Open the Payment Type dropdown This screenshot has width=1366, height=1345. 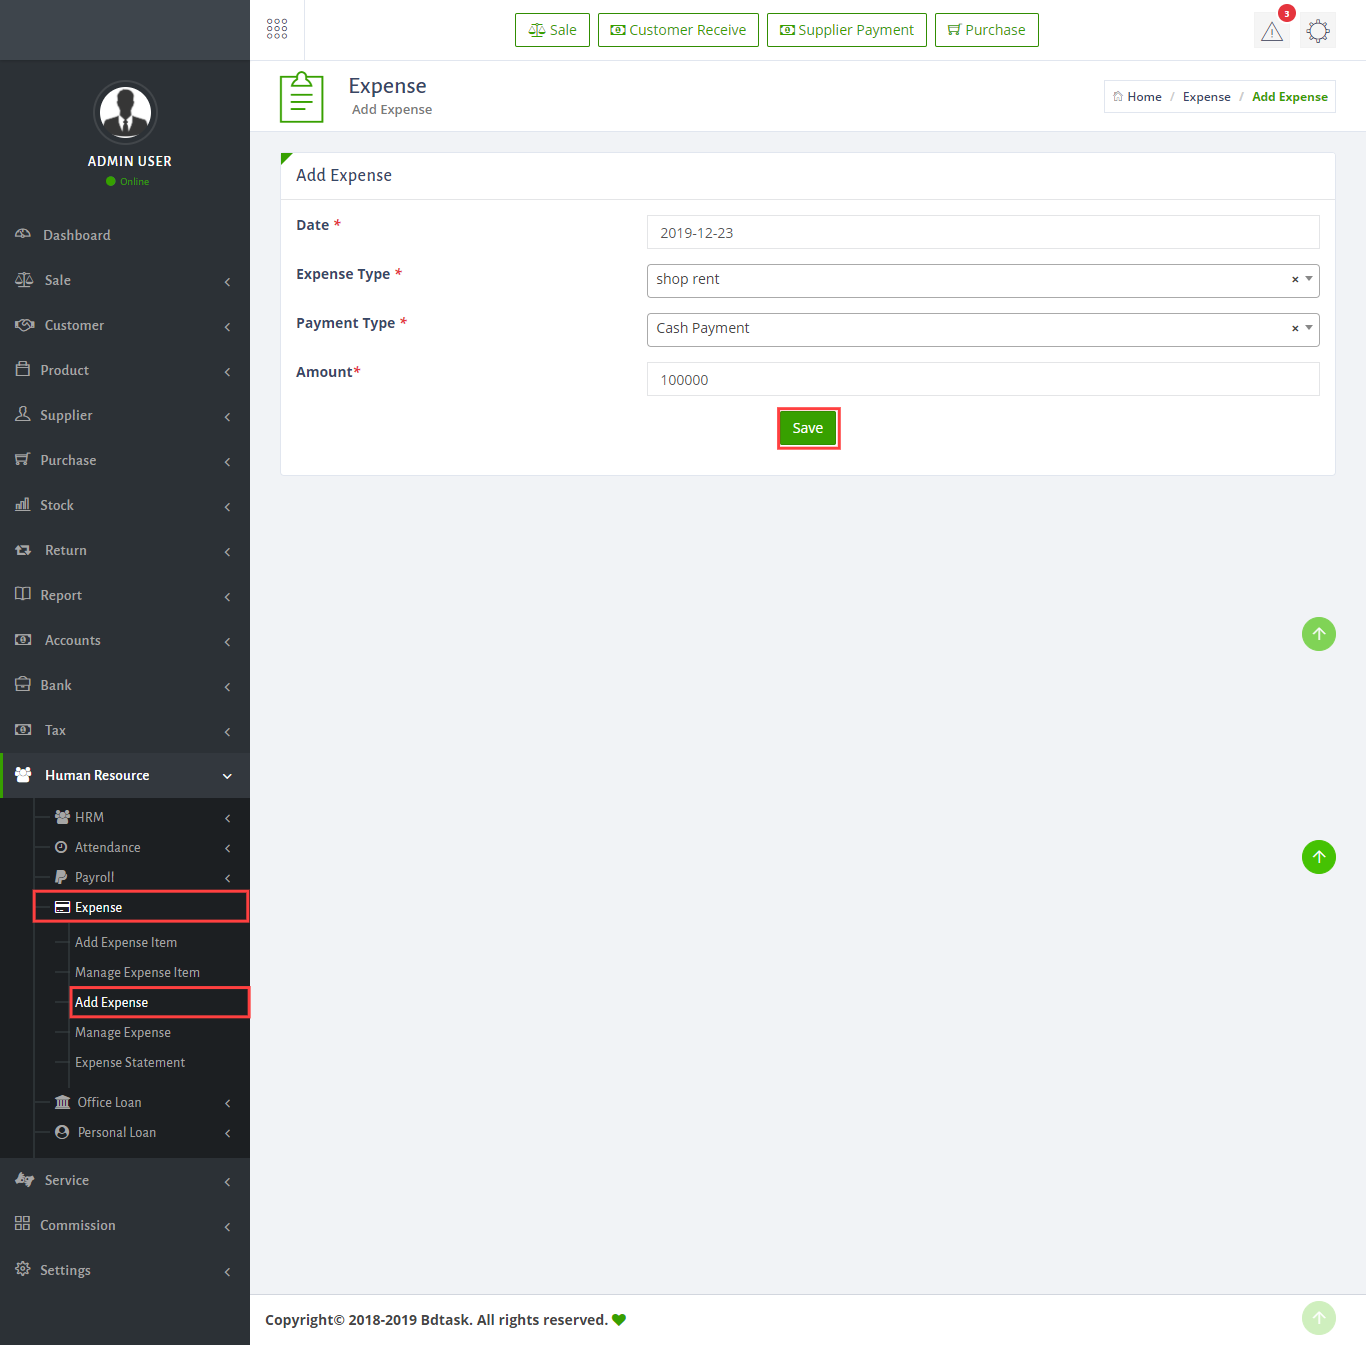(x=970, y=329)
